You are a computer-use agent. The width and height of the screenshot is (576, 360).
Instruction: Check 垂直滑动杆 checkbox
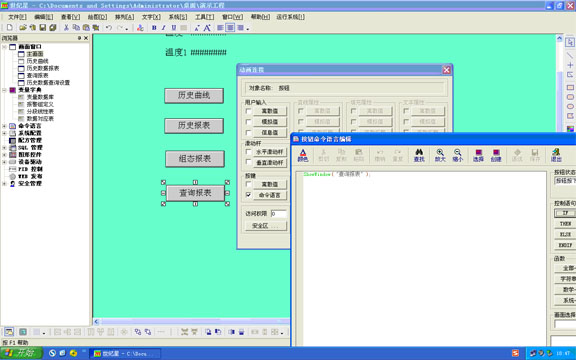[x=248, y=162]
